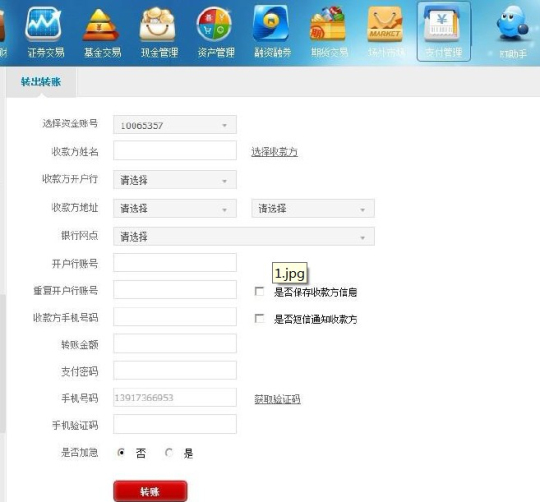Open the 期货交易 futures trading icon
The image size is (540, 502).
tap(328, 24)
